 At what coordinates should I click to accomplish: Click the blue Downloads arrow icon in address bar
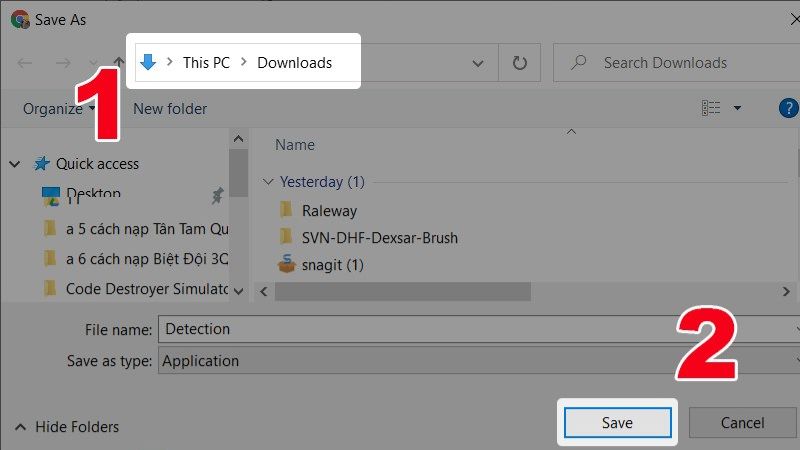148,62
